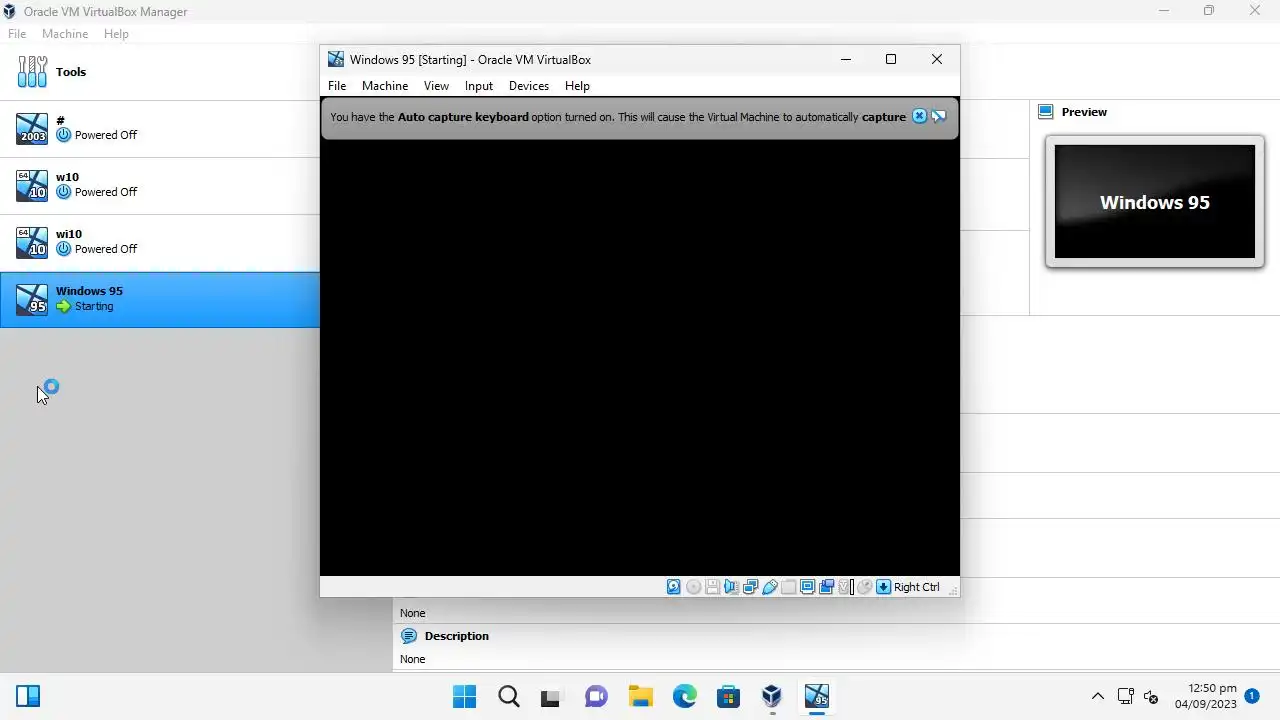Click the mouse integration indicator in status bar
The image size is (1280, 720).
point(864,587)
